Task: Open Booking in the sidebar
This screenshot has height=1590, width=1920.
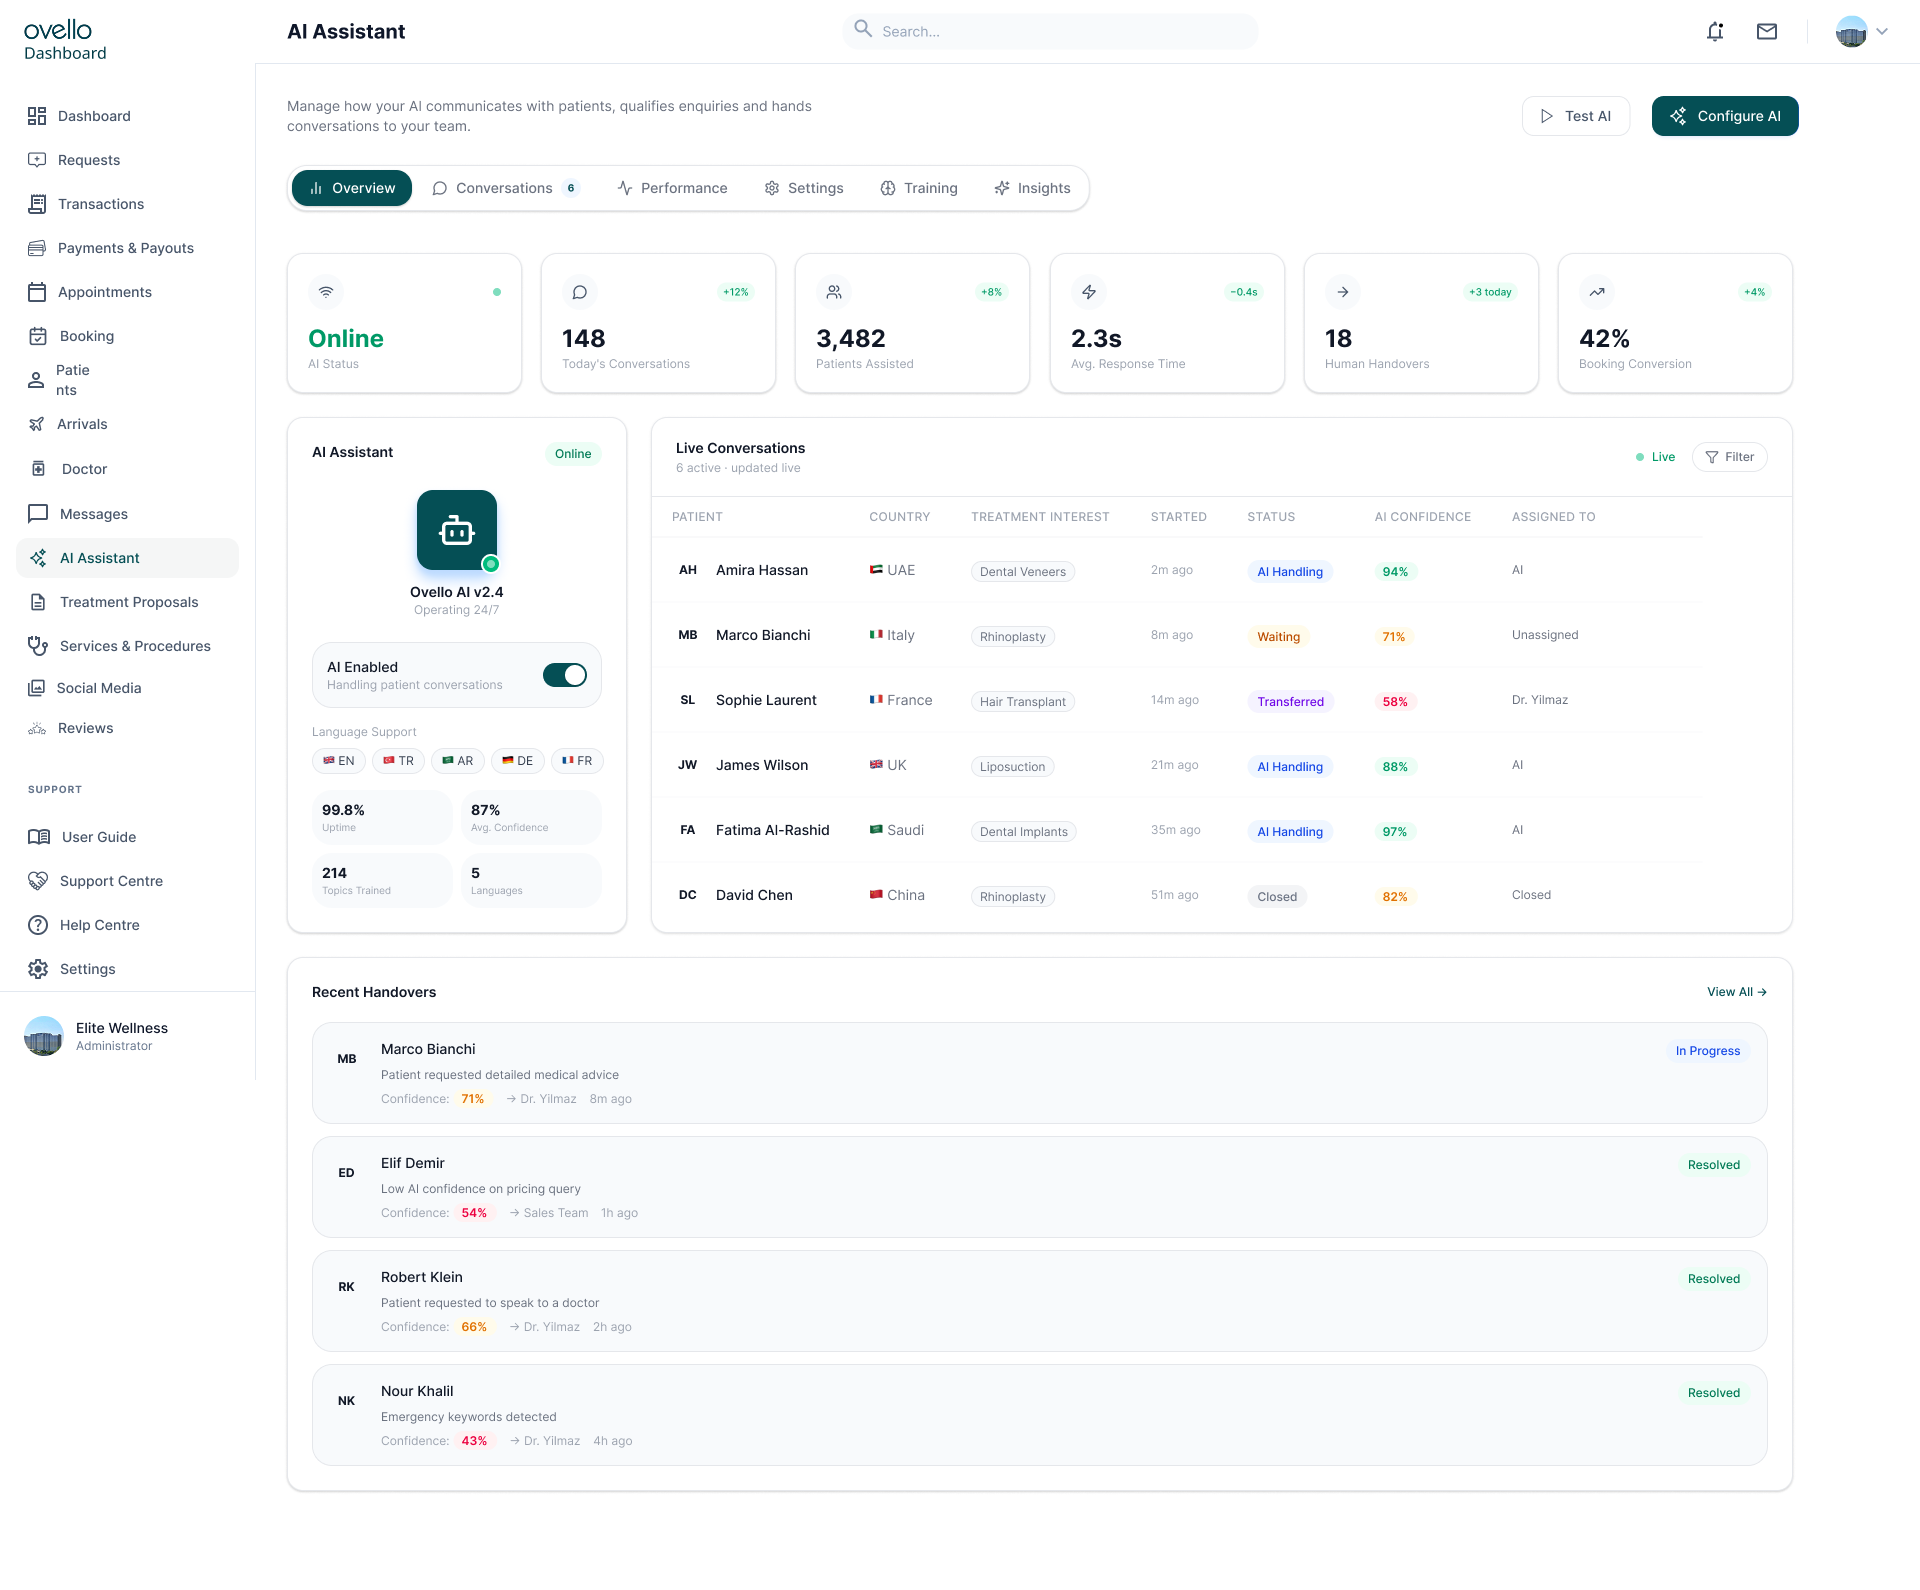Action: click(x=86, y=336)
